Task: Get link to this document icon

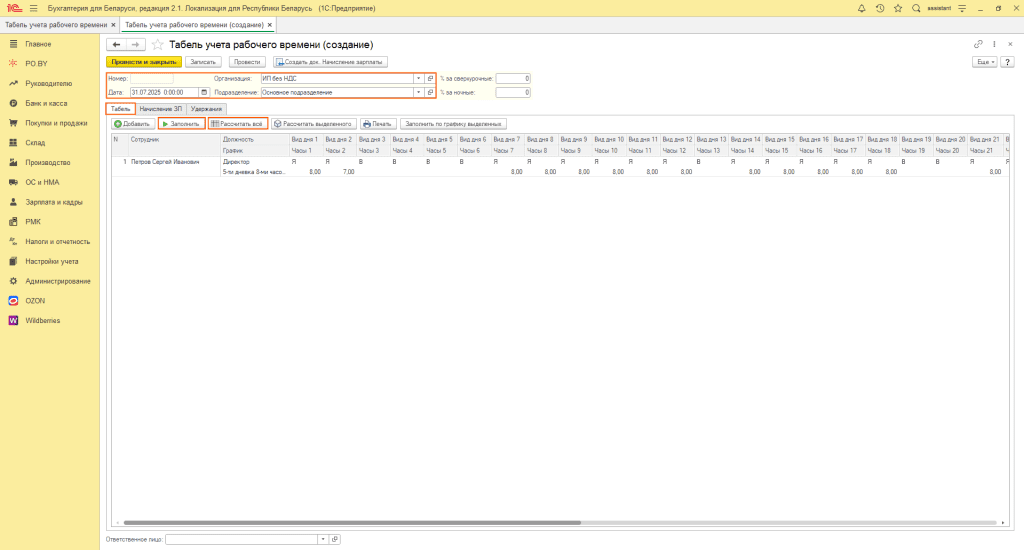Action: (x=978, y=44)
